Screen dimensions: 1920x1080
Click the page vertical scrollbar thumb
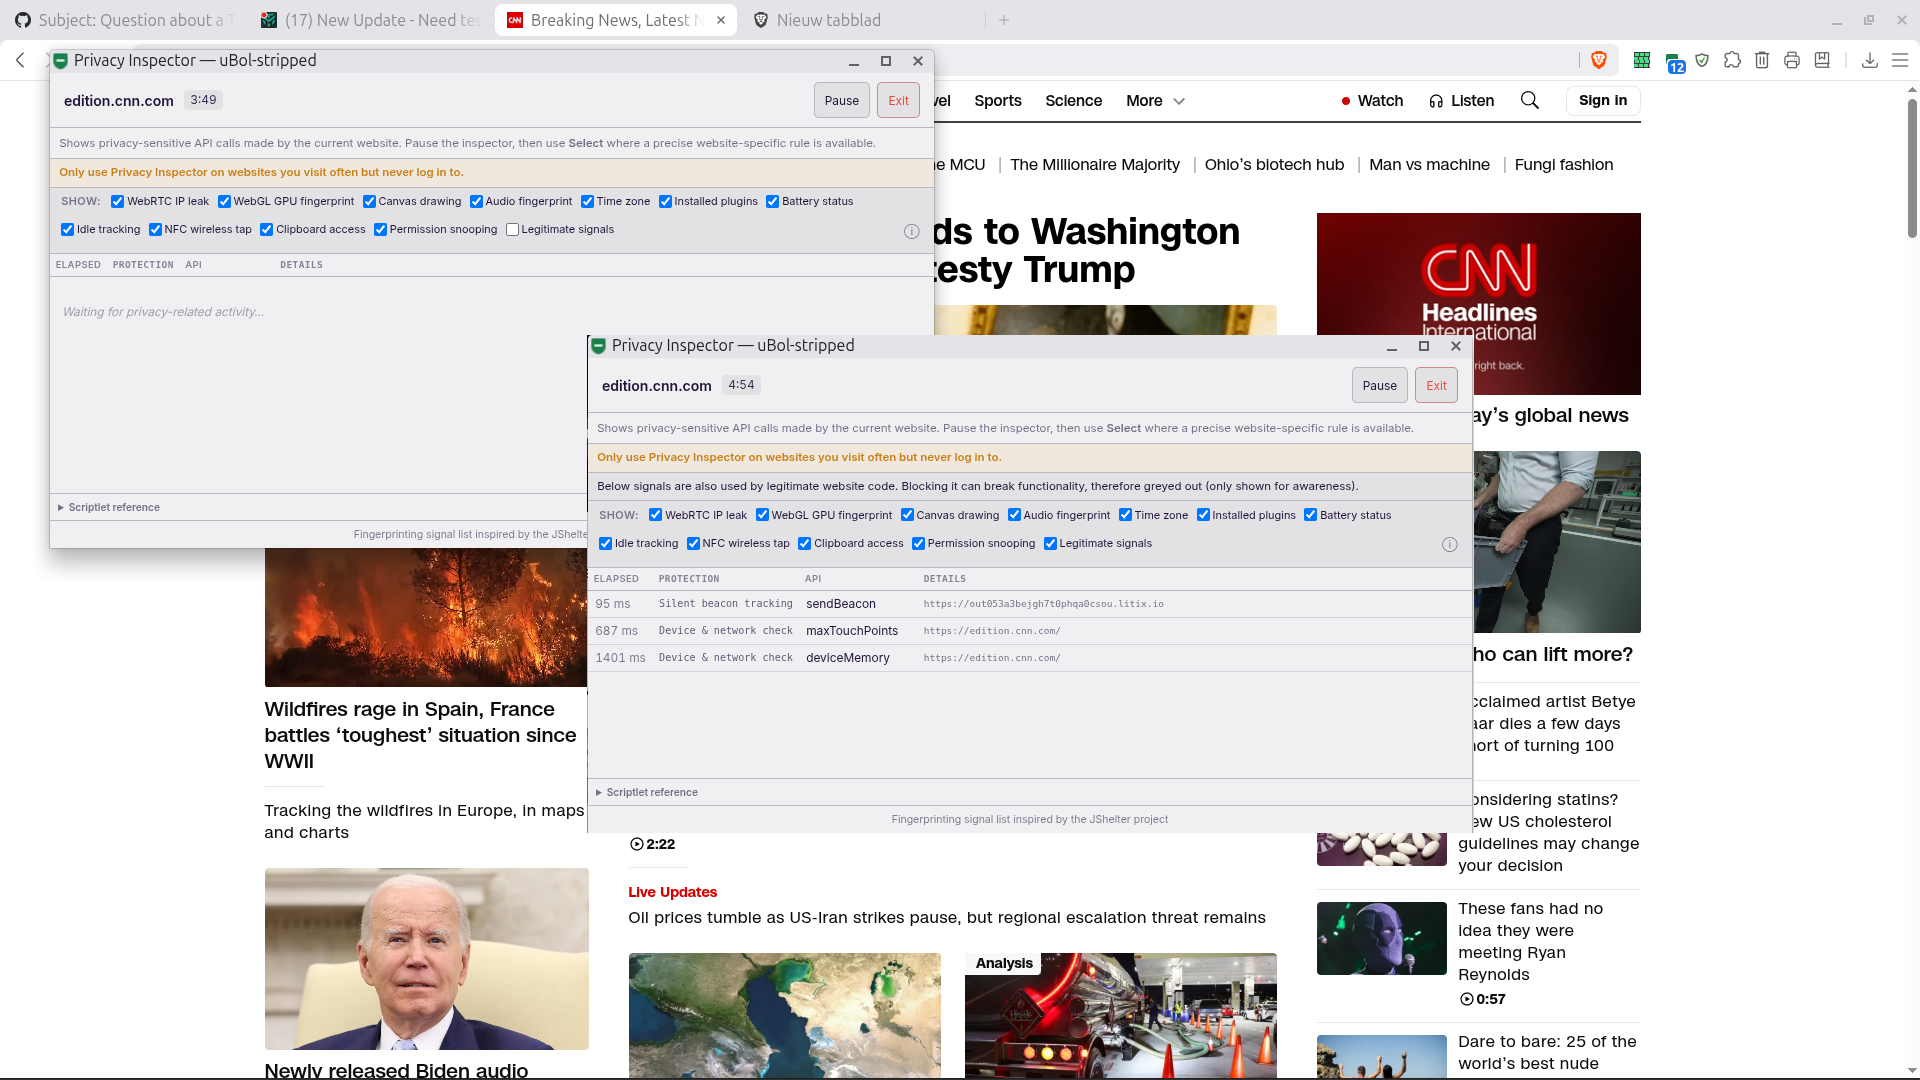[1912, 165]
